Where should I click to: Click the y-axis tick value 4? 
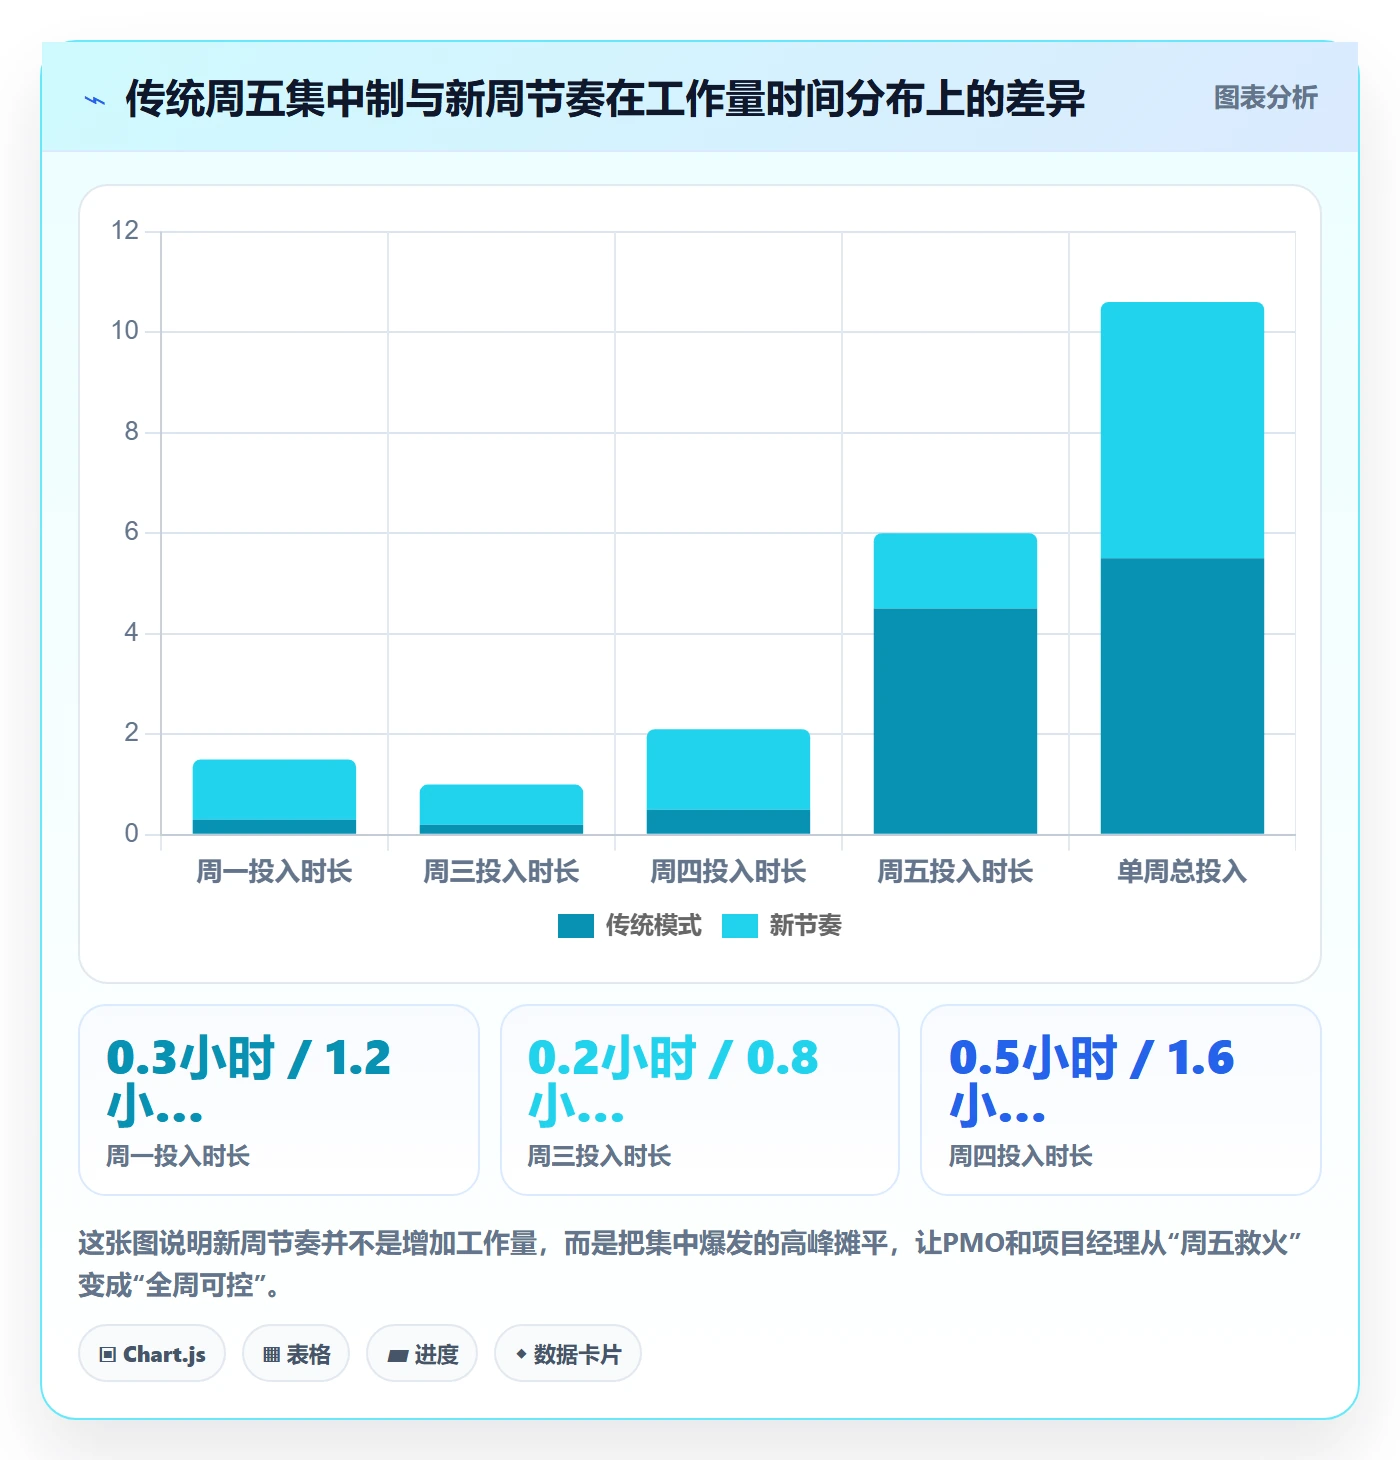click(x=131, y=633)
